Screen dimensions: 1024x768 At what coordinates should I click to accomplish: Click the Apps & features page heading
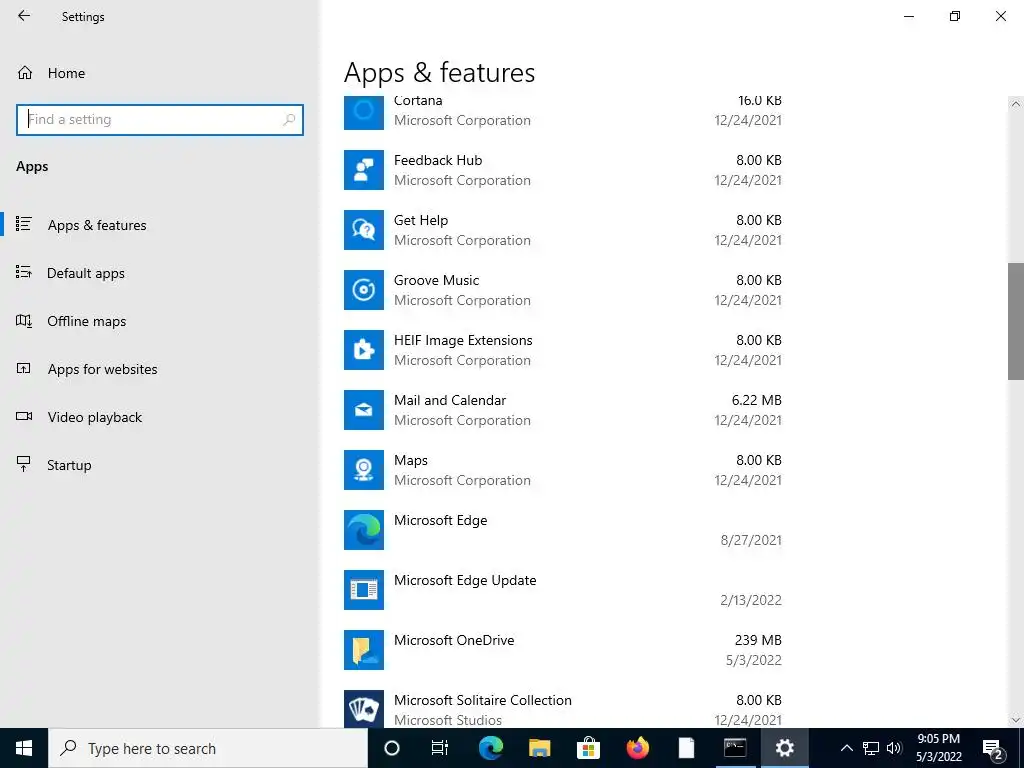440,72
